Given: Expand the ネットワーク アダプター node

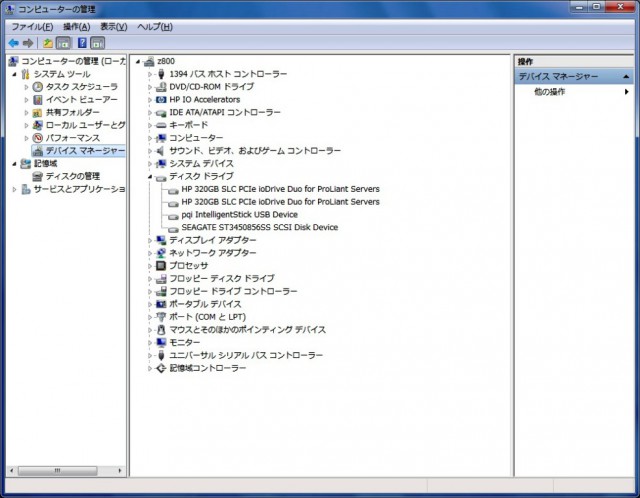Looking at the screenshot, I should point(150,253).
